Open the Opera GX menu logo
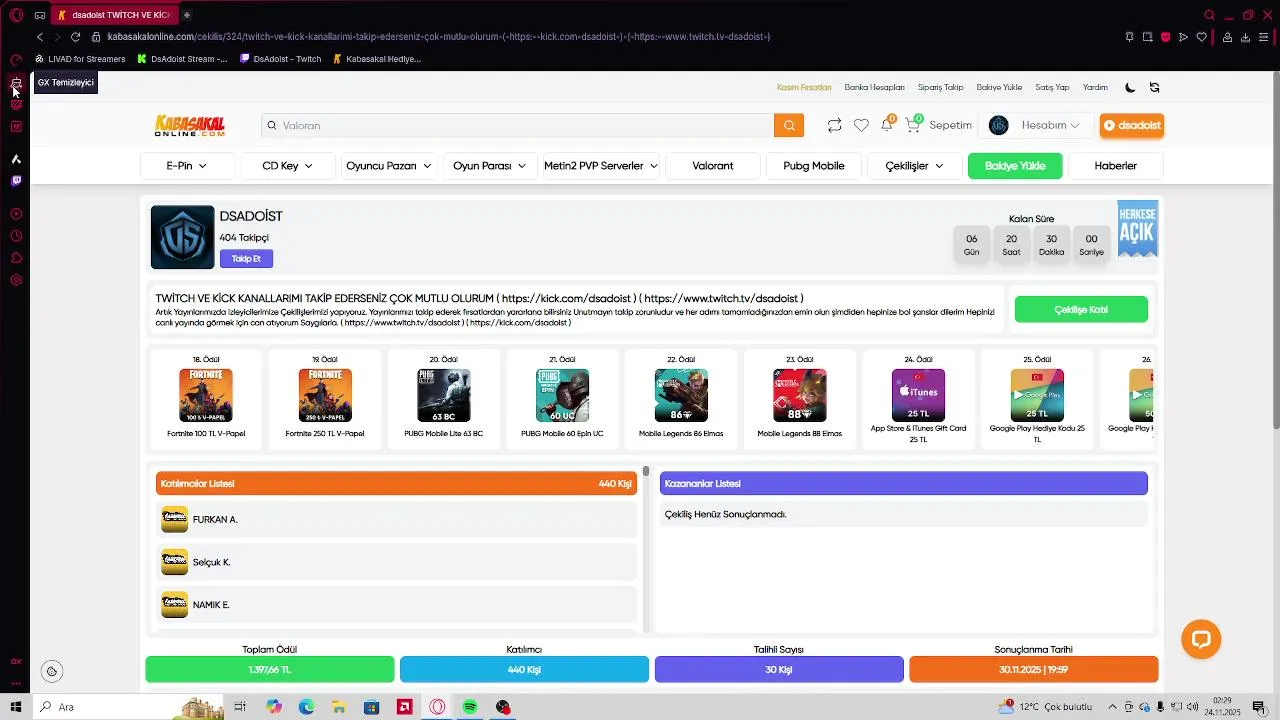 [x=16, y=15]
